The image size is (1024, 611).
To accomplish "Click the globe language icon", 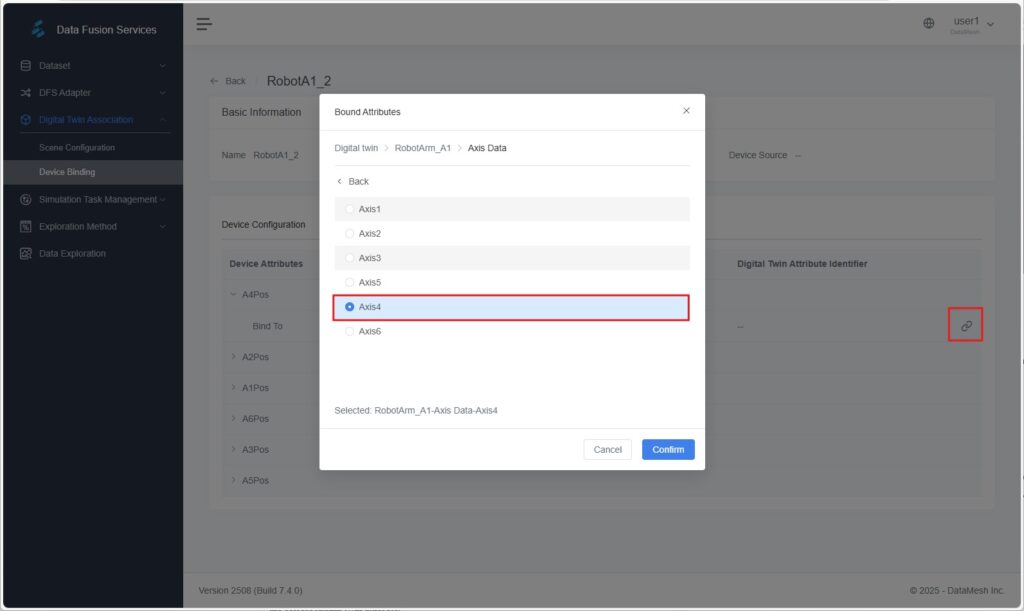I will click(929, 24).
